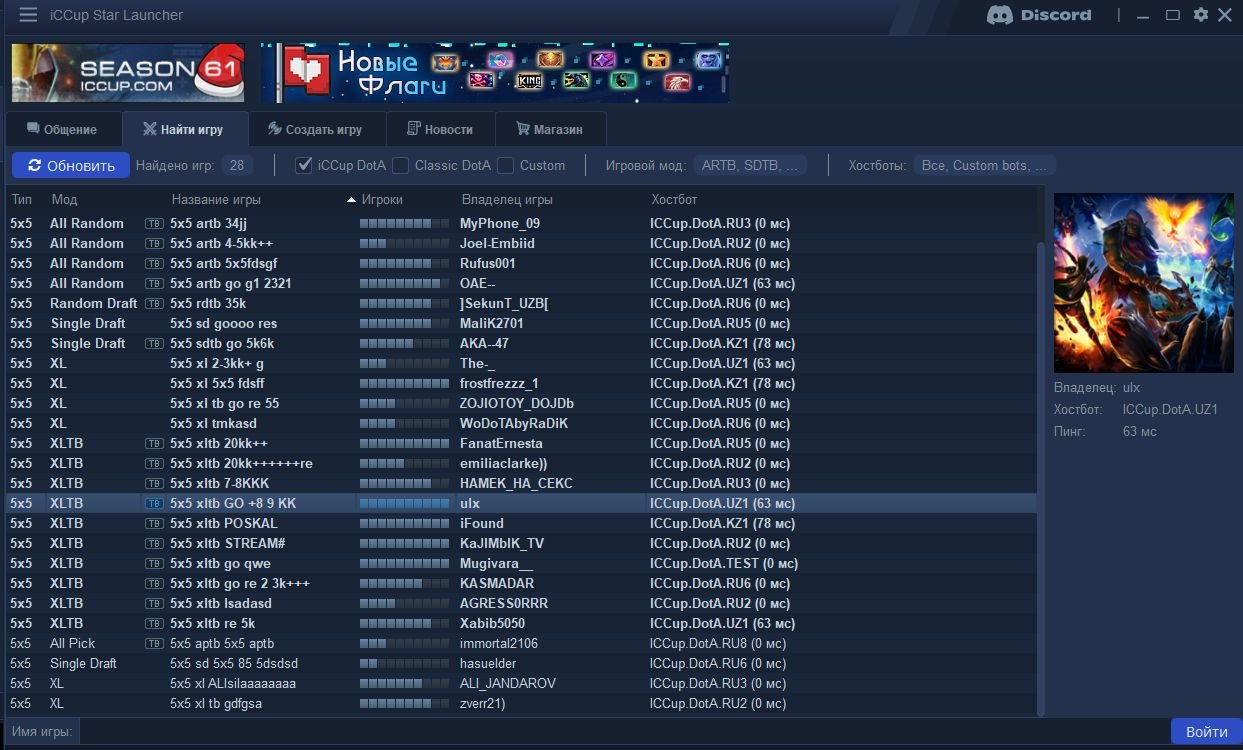Image resolution: width=1243 pixels, height=750 pixels.
Task: Switch to the Найти игру tab
Action: 183,130
